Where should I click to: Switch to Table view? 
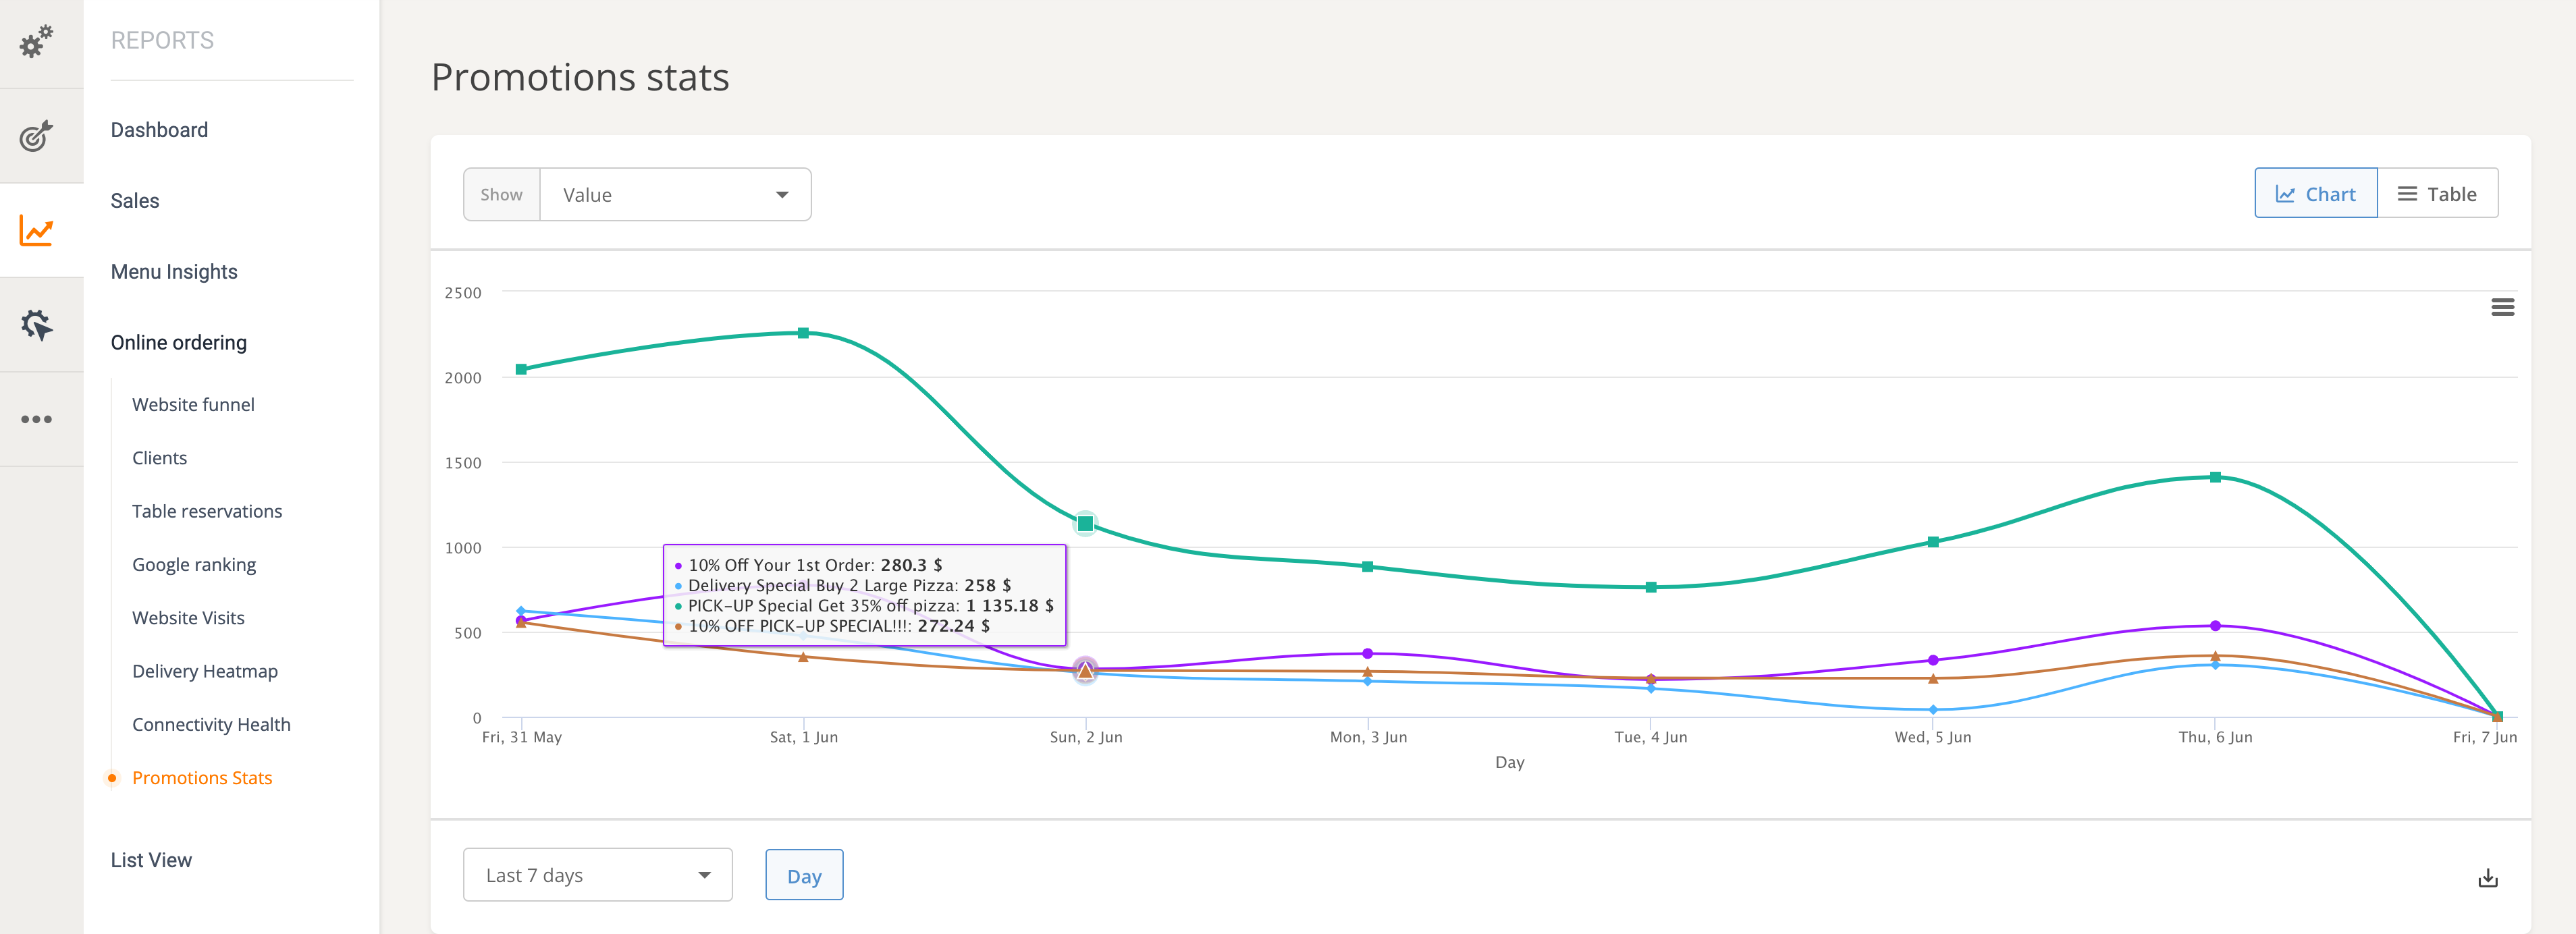coord(2437,194)
